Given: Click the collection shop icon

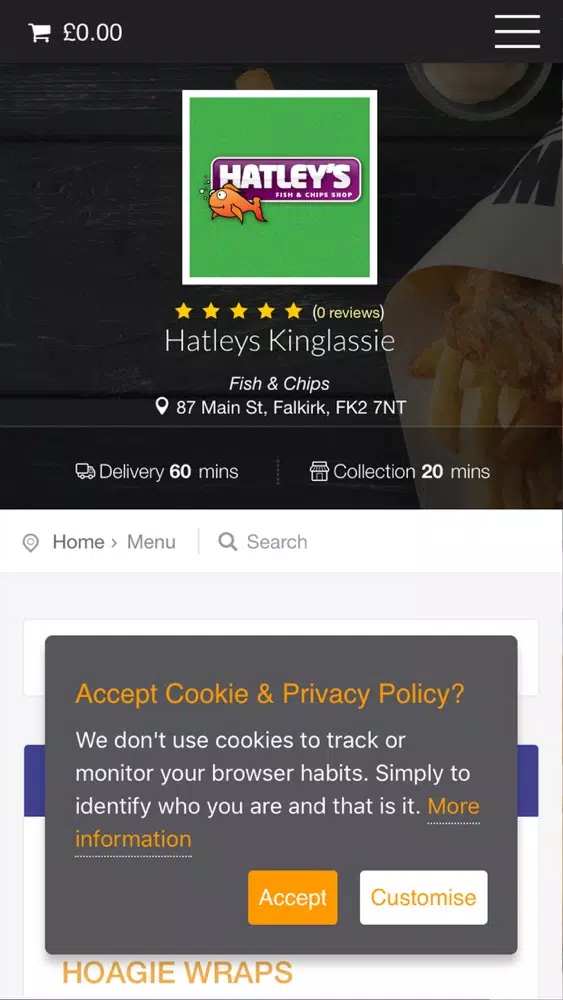Looking at the screenshot, I should tap(319, 471).
